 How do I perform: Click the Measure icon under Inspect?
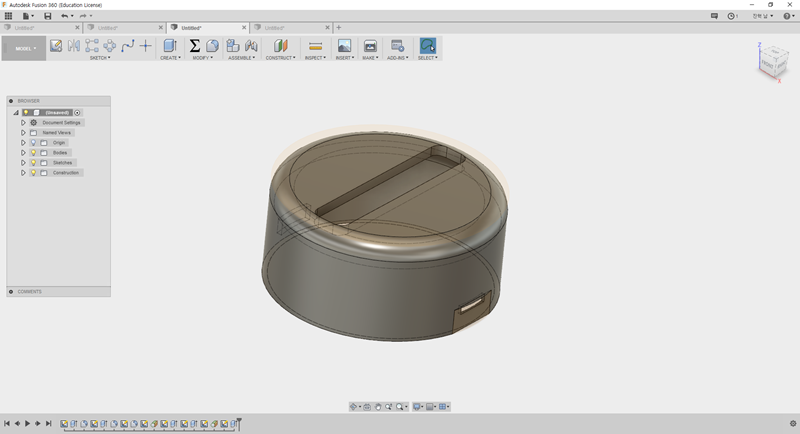[315, 46]
